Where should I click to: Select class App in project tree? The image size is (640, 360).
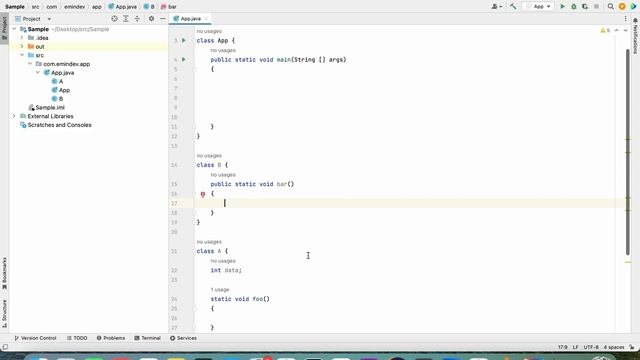[61, 90]
